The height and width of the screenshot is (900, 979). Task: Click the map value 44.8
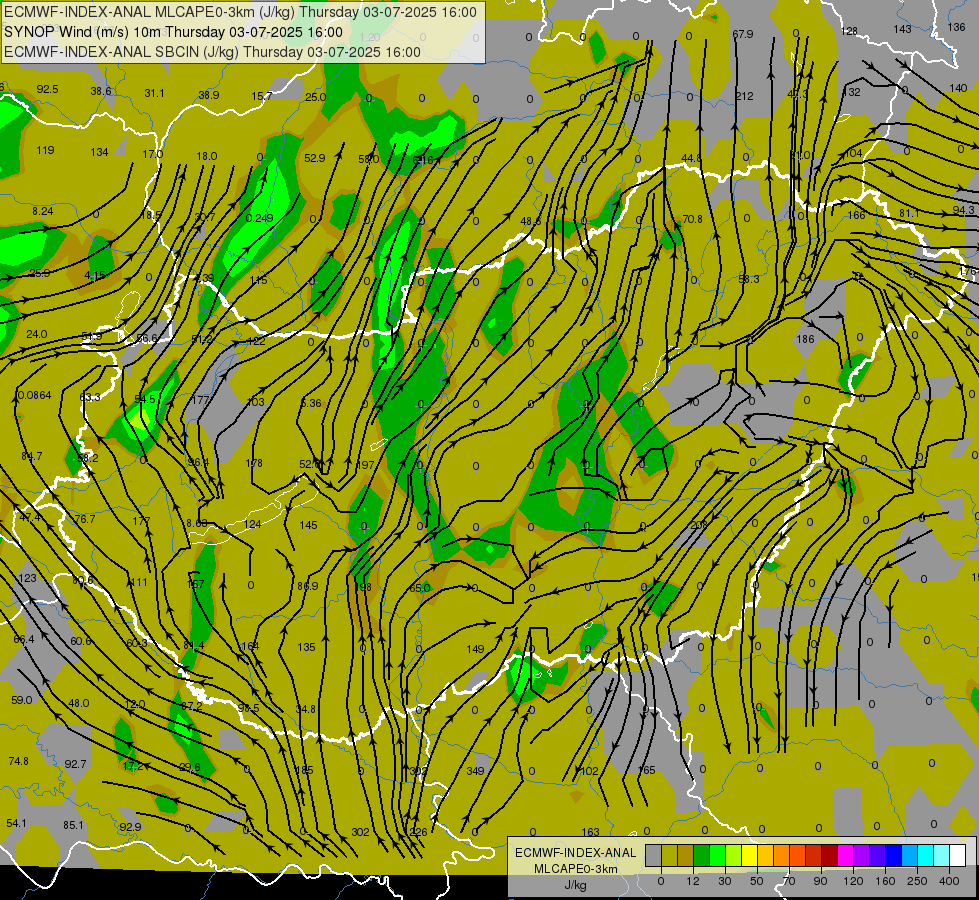pos(692,159)
